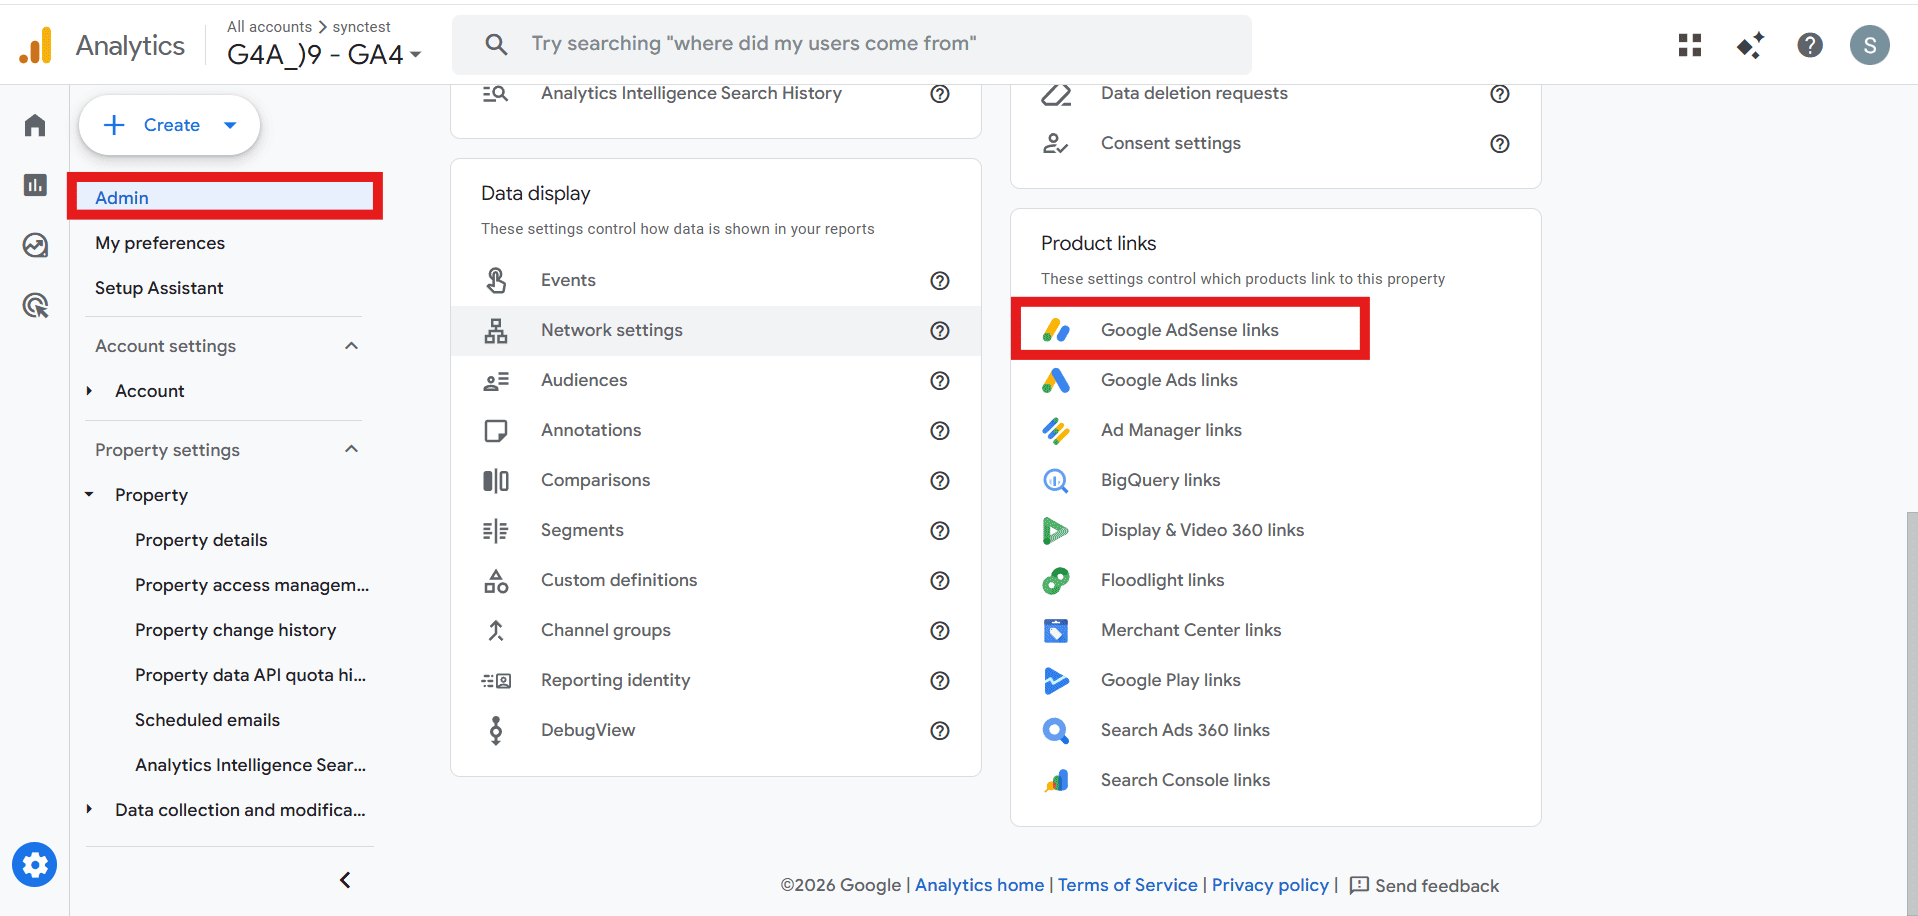Open Property change history
The width and height of the screenshot is (1918, 916).
point(236,630)
